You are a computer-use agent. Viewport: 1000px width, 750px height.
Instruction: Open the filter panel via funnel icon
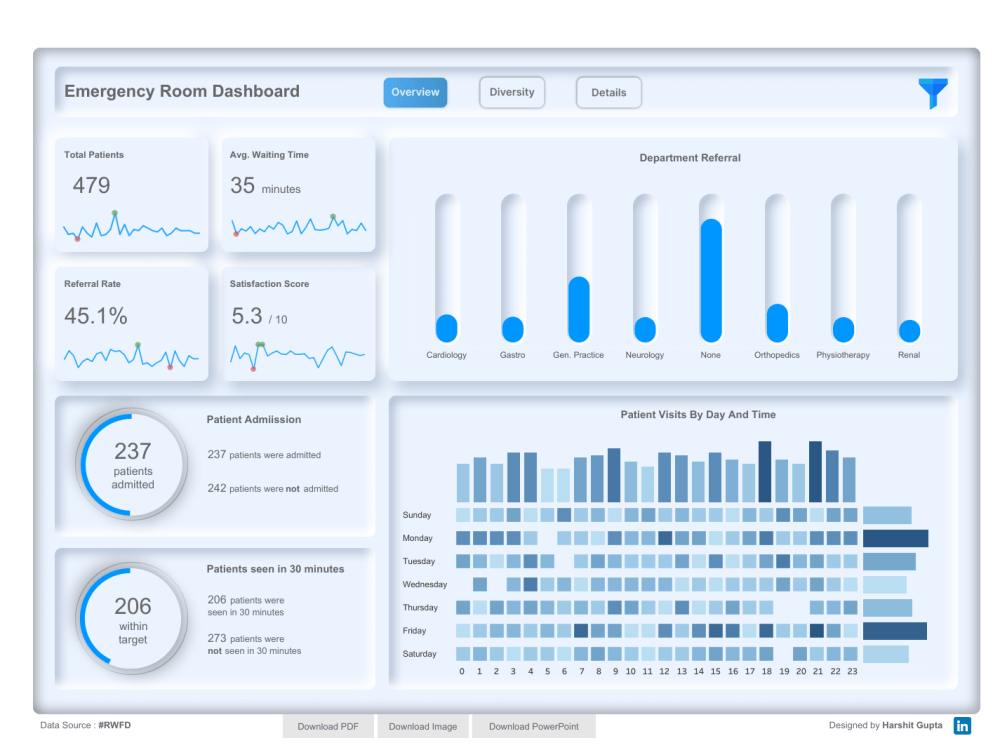[x=931, y=92]
